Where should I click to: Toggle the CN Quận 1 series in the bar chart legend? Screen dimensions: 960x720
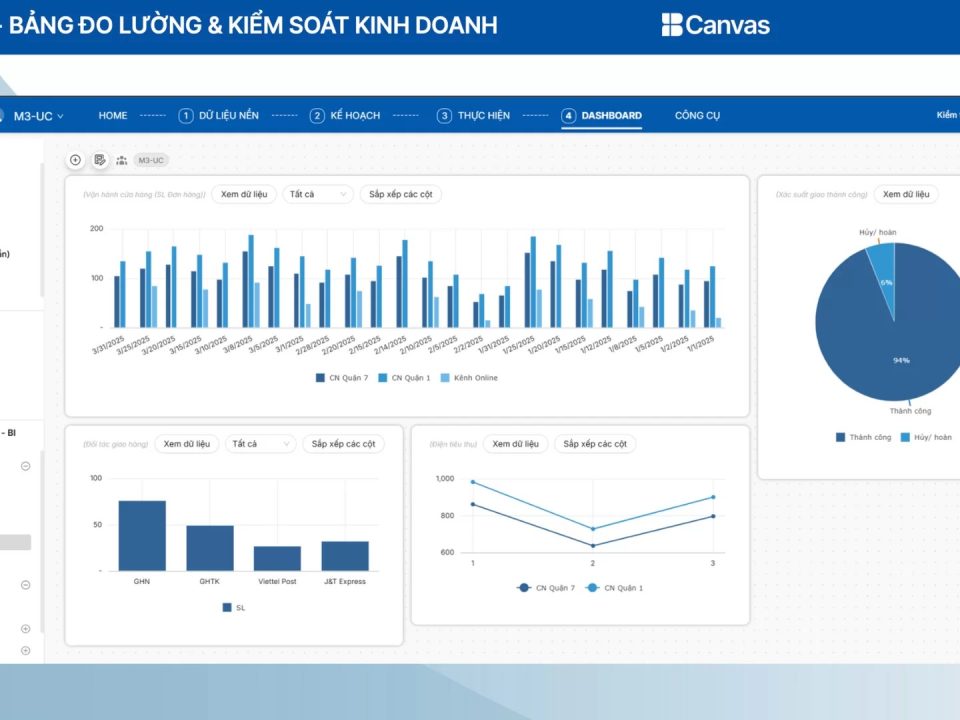[x=404, y=378]
